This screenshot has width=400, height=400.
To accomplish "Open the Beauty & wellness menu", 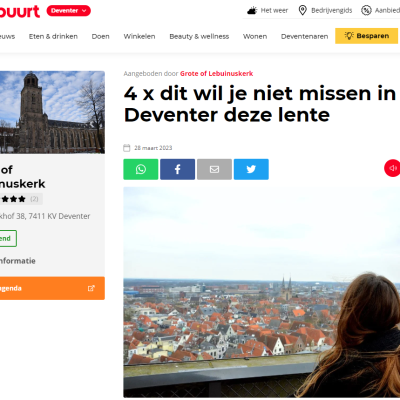I will pyautogui.click(x=199, y=36).
